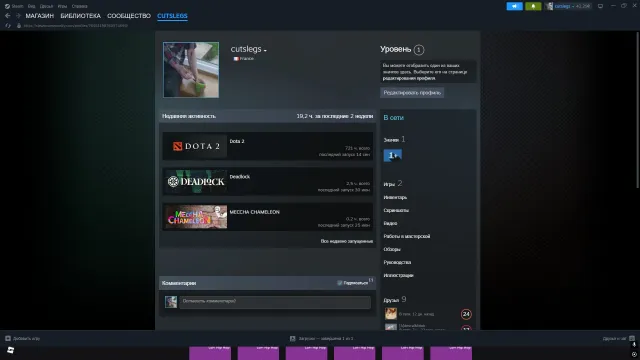The image size is (640, 360).
Task: Open the Друзья 9 link
Action: pyautogui.click(x=395, y=300)
